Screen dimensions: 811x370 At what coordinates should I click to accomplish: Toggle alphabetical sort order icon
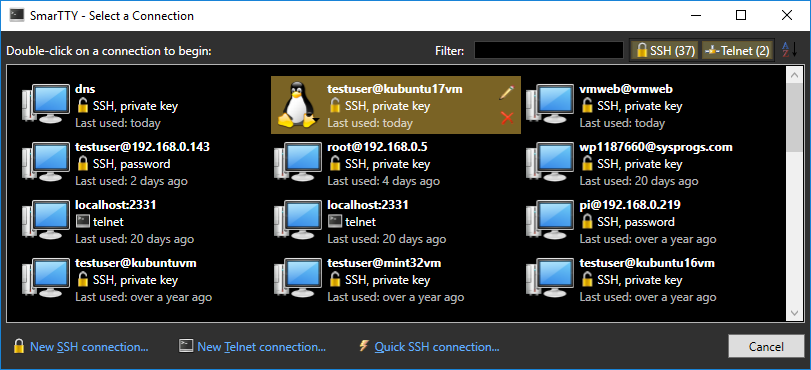click(x=789, y=50)
